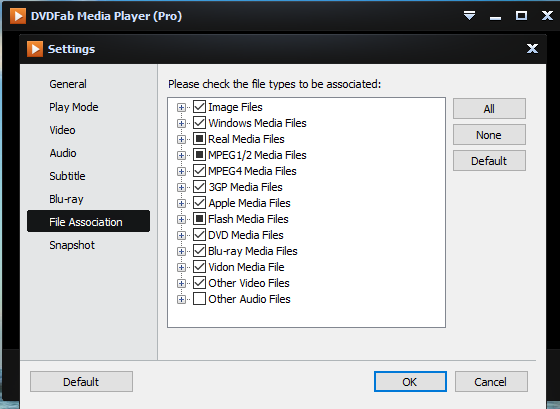
Task: Confirm settings with the OK button
Action: (410, 381)
